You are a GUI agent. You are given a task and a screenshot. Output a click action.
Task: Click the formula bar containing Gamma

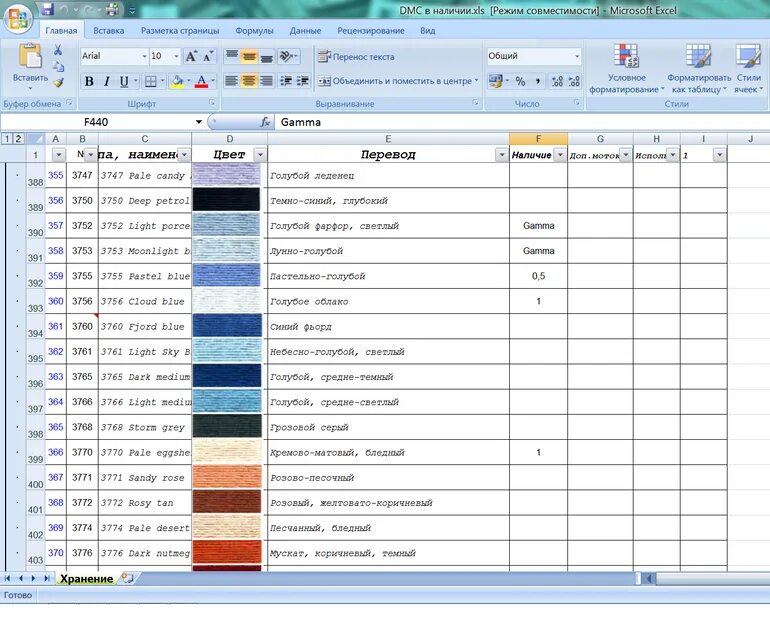[521, 122]
